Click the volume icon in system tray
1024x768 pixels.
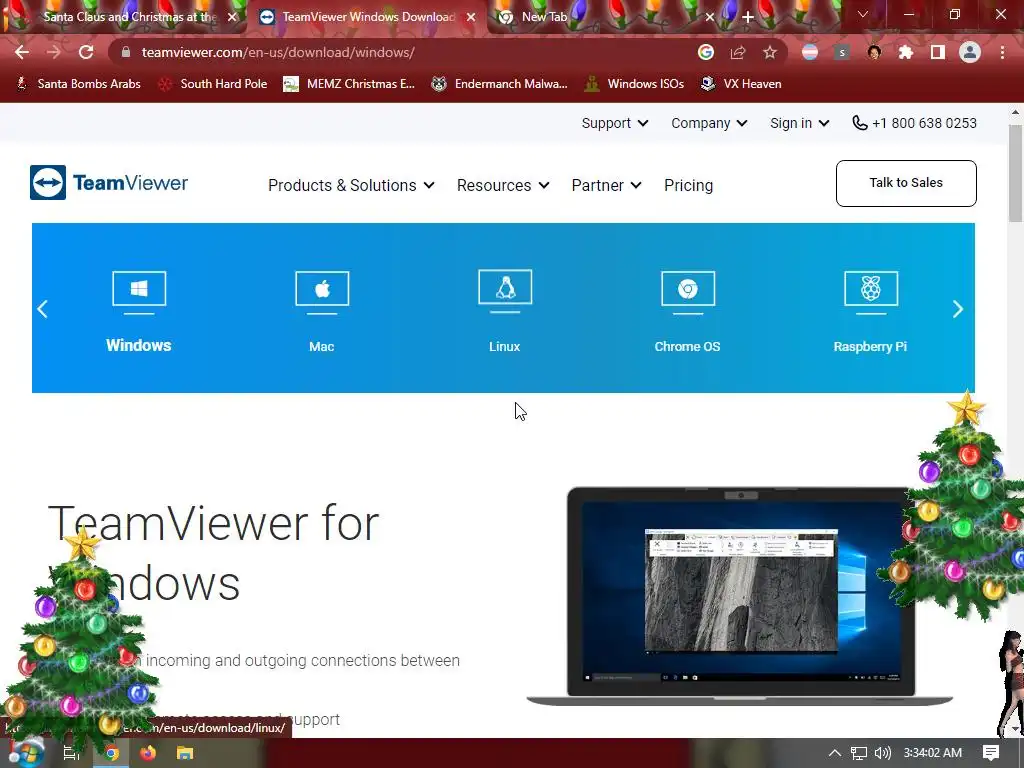tap(882, 753)
